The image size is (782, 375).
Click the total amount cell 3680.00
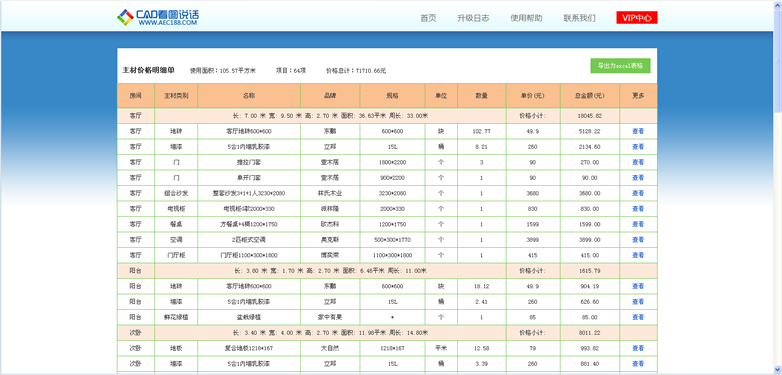pos(589,193)
